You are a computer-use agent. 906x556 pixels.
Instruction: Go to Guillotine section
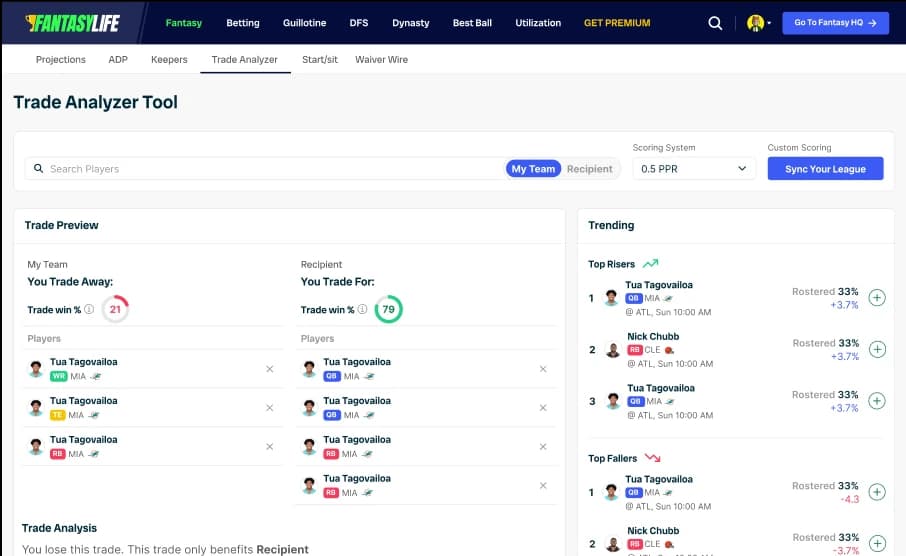coord(305,23)
